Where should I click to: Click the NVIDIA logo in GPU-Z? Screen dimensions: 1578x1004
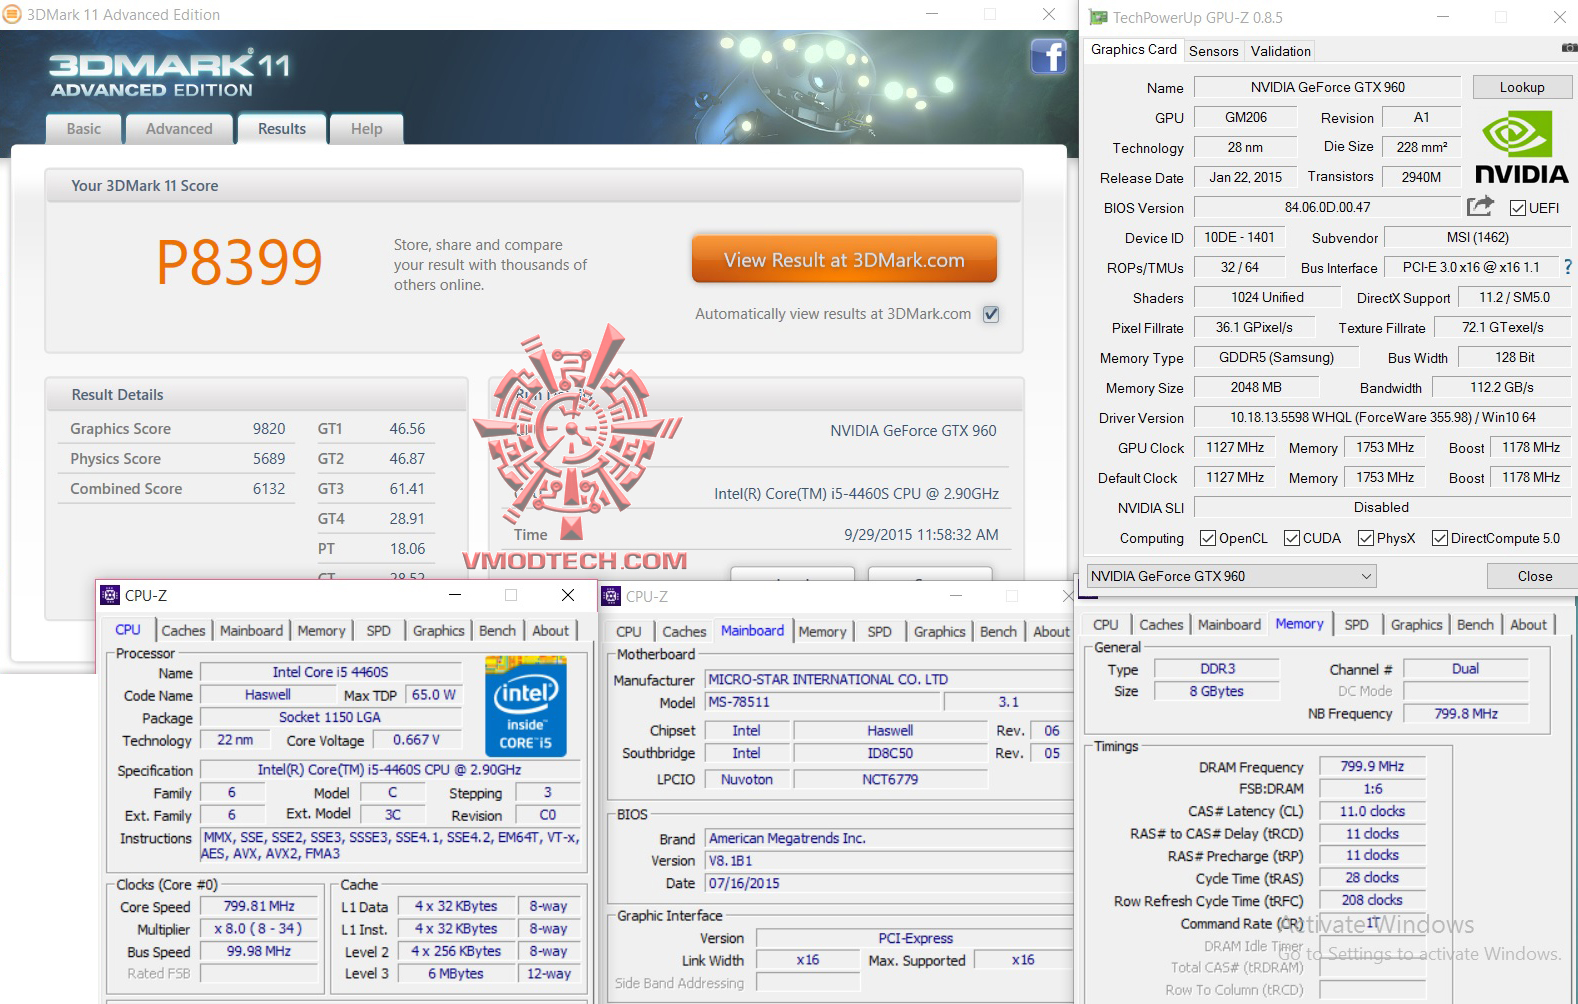(1521, 147)
